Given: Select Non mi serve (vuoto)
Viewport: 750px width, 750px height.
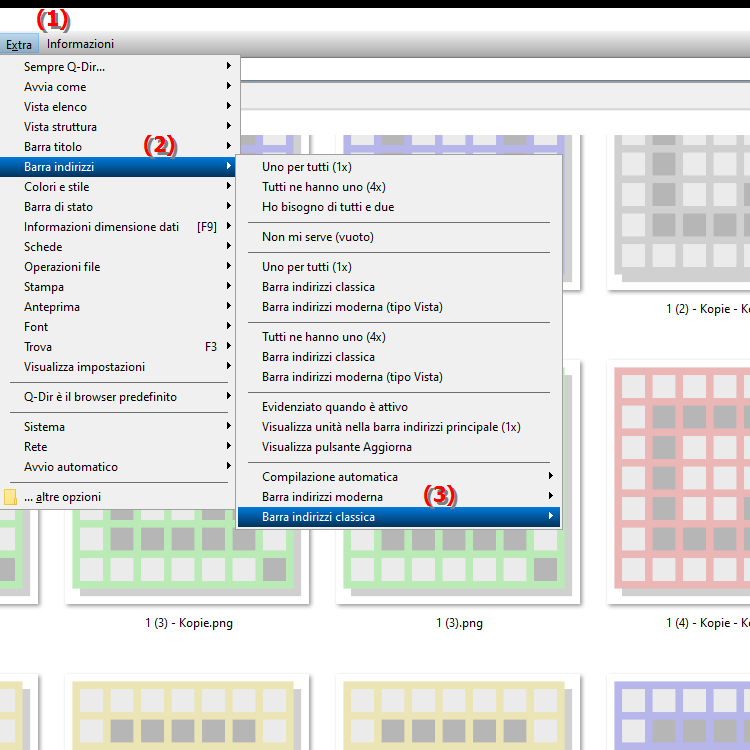Looking at the screenshot, I should tap(398, 237).
